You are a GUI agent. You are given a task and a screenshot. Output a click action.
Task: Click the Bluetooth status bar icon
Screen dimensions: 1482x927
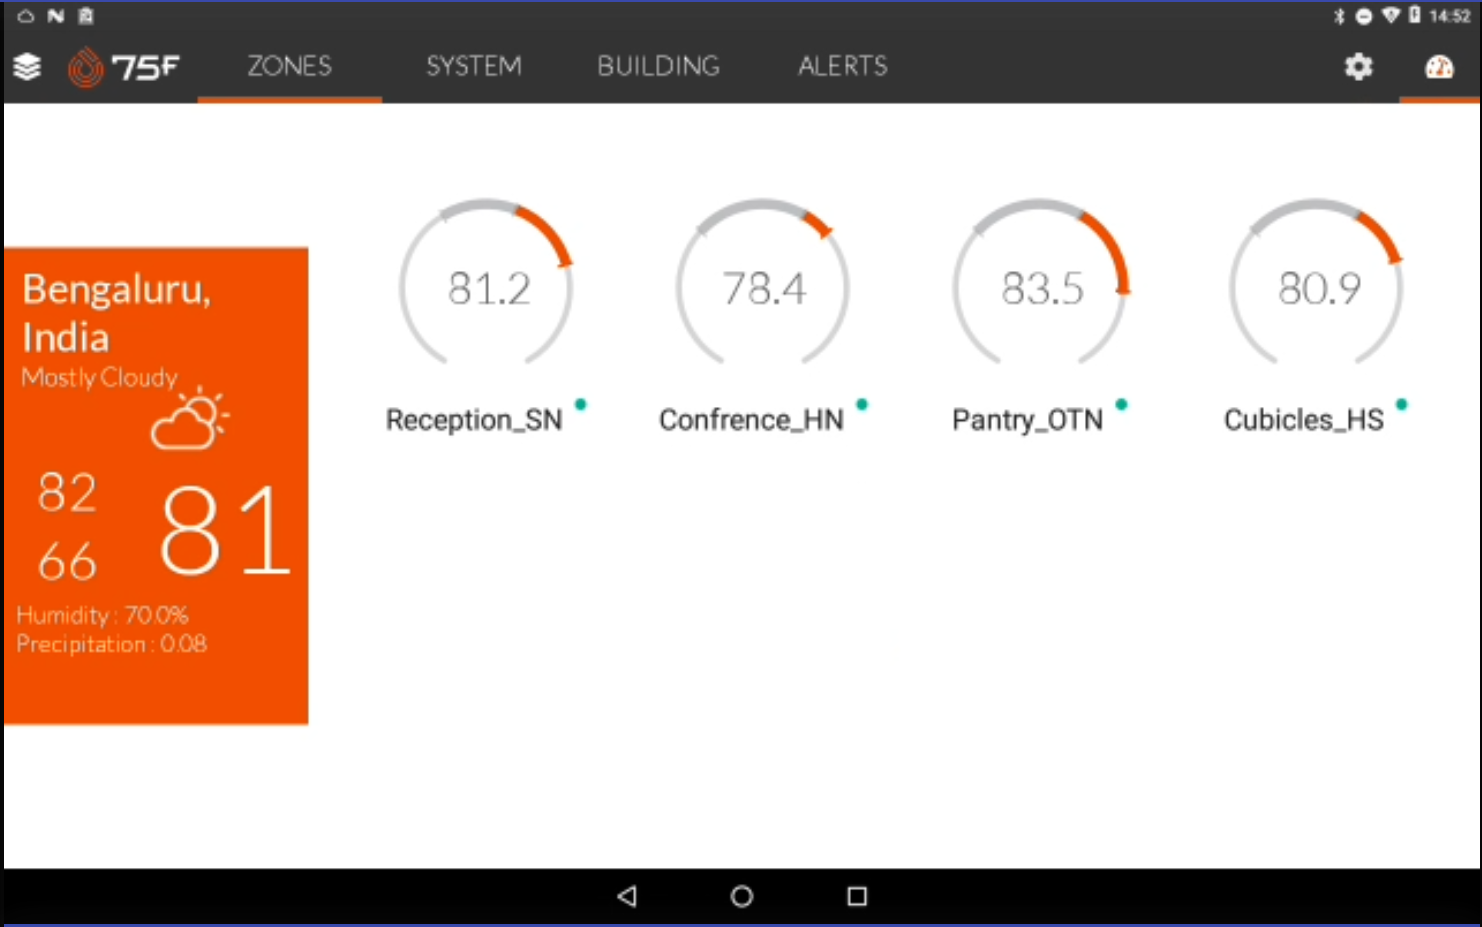[1339, 16]
